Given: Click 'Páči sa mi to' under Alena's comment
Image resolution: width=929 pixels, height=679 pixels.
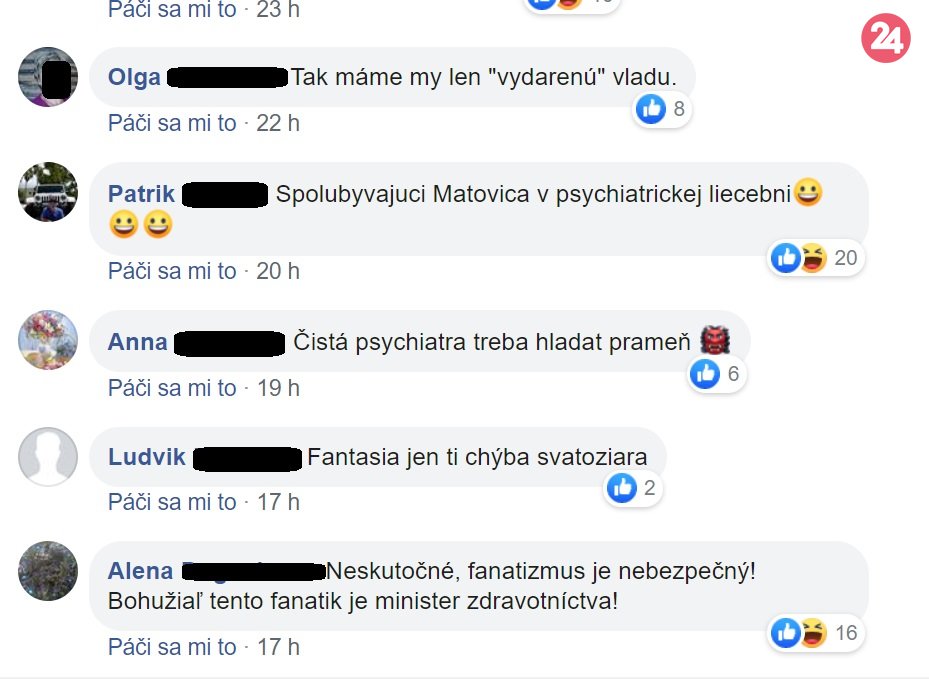Looking at the screenshot, I should (172, 647).
